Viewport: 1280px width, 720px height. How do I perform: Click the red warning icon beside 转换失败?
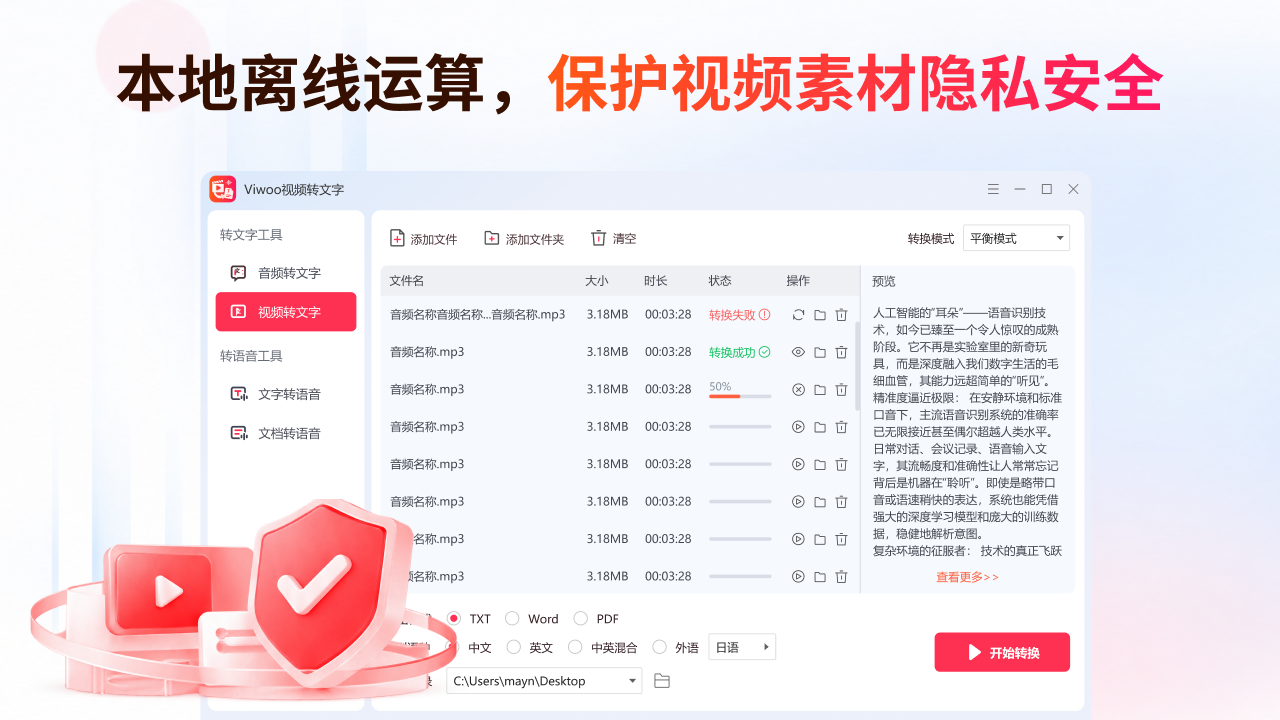[x=765, y=314]
